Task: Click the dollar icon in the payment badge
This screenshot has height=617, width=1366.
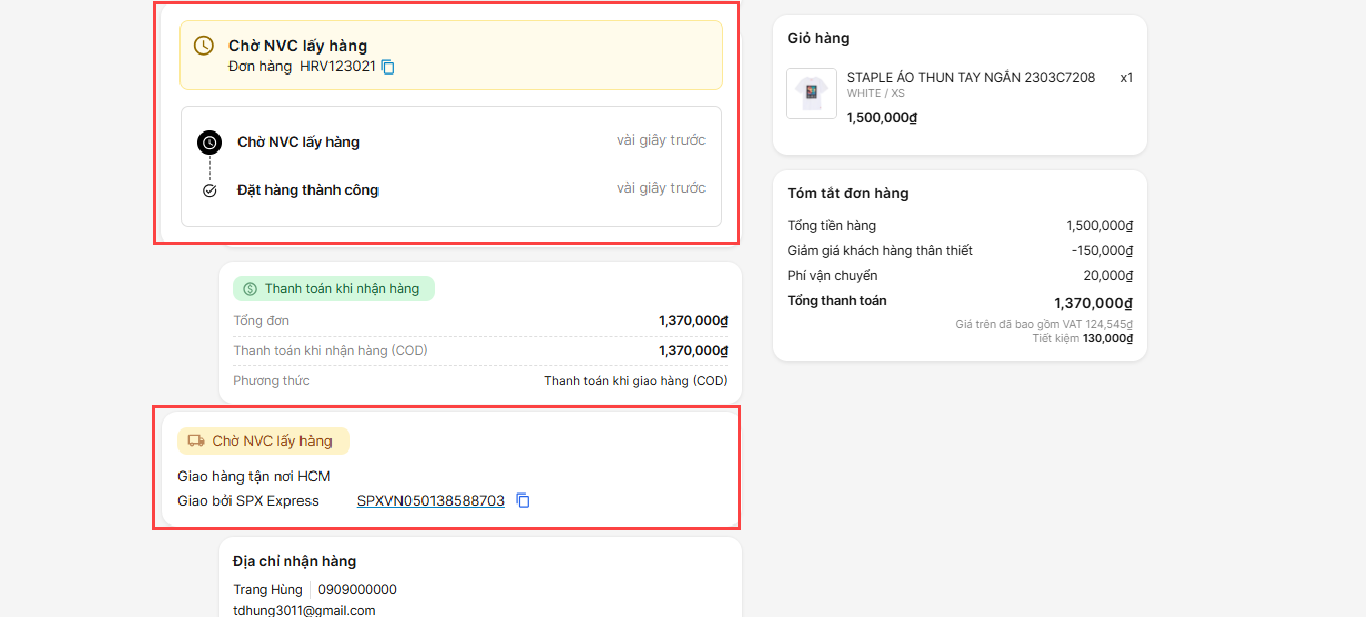Action: coord(250,289)
